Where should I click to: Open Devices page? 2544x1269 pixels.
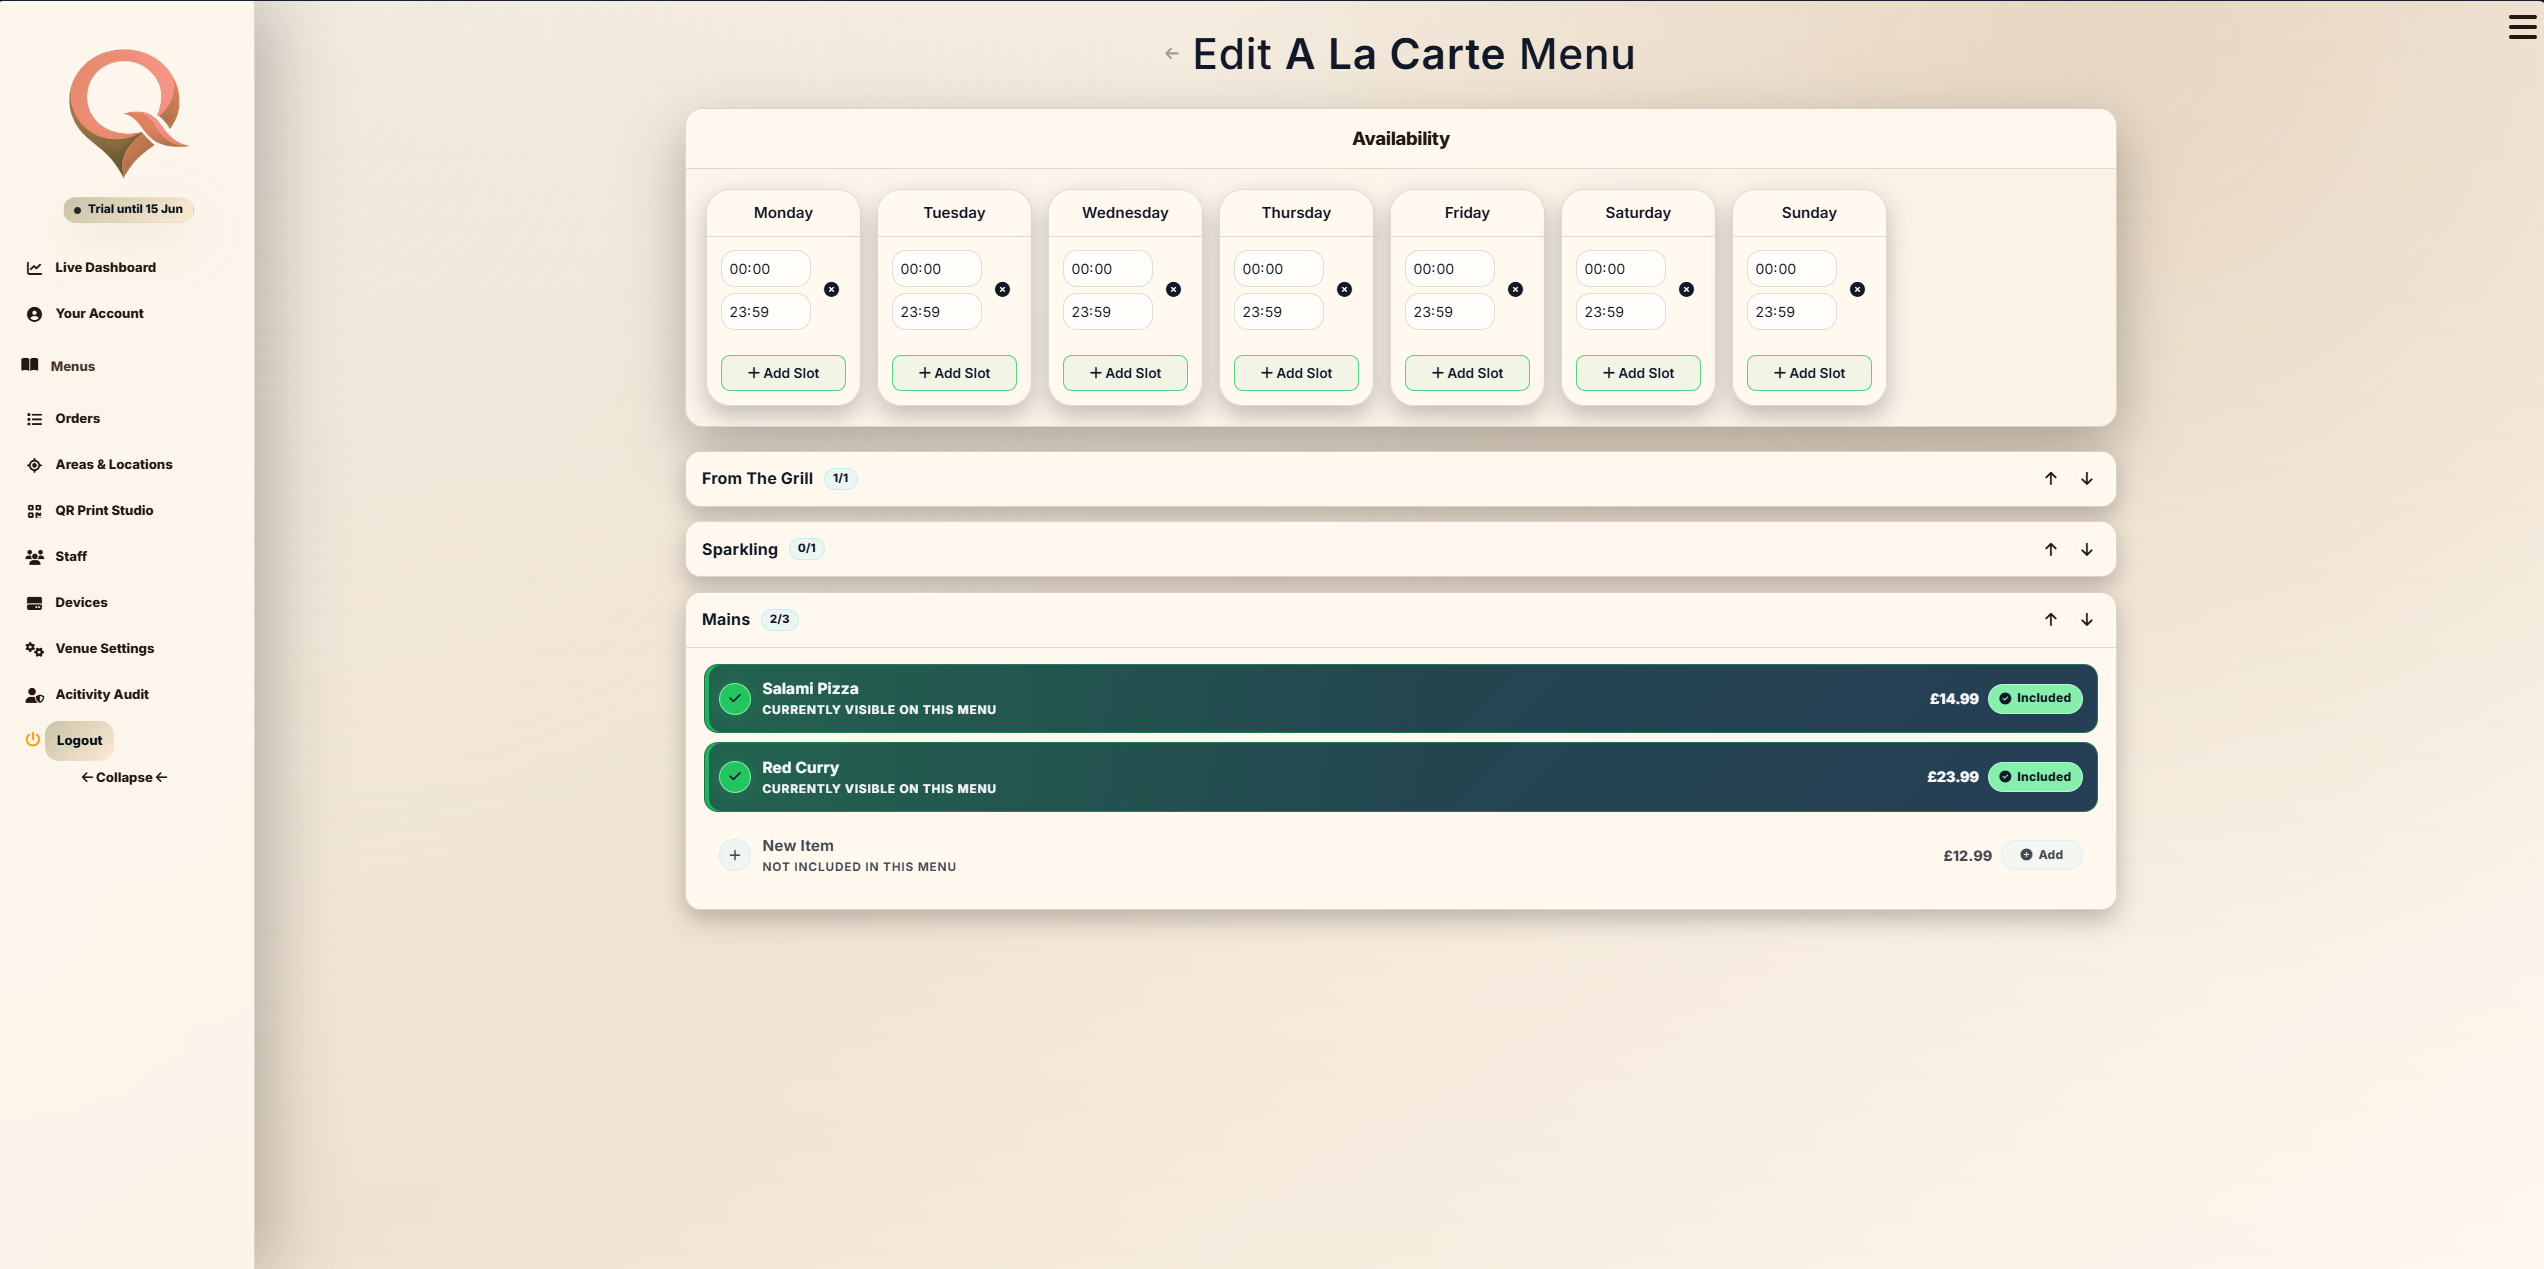(81, 603)
